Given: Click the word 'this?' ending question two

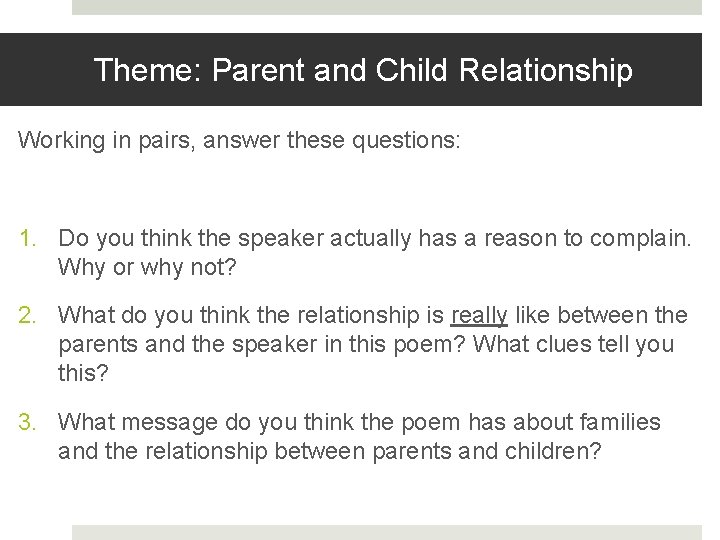Looking at the screenshot, I should point(85,374).
